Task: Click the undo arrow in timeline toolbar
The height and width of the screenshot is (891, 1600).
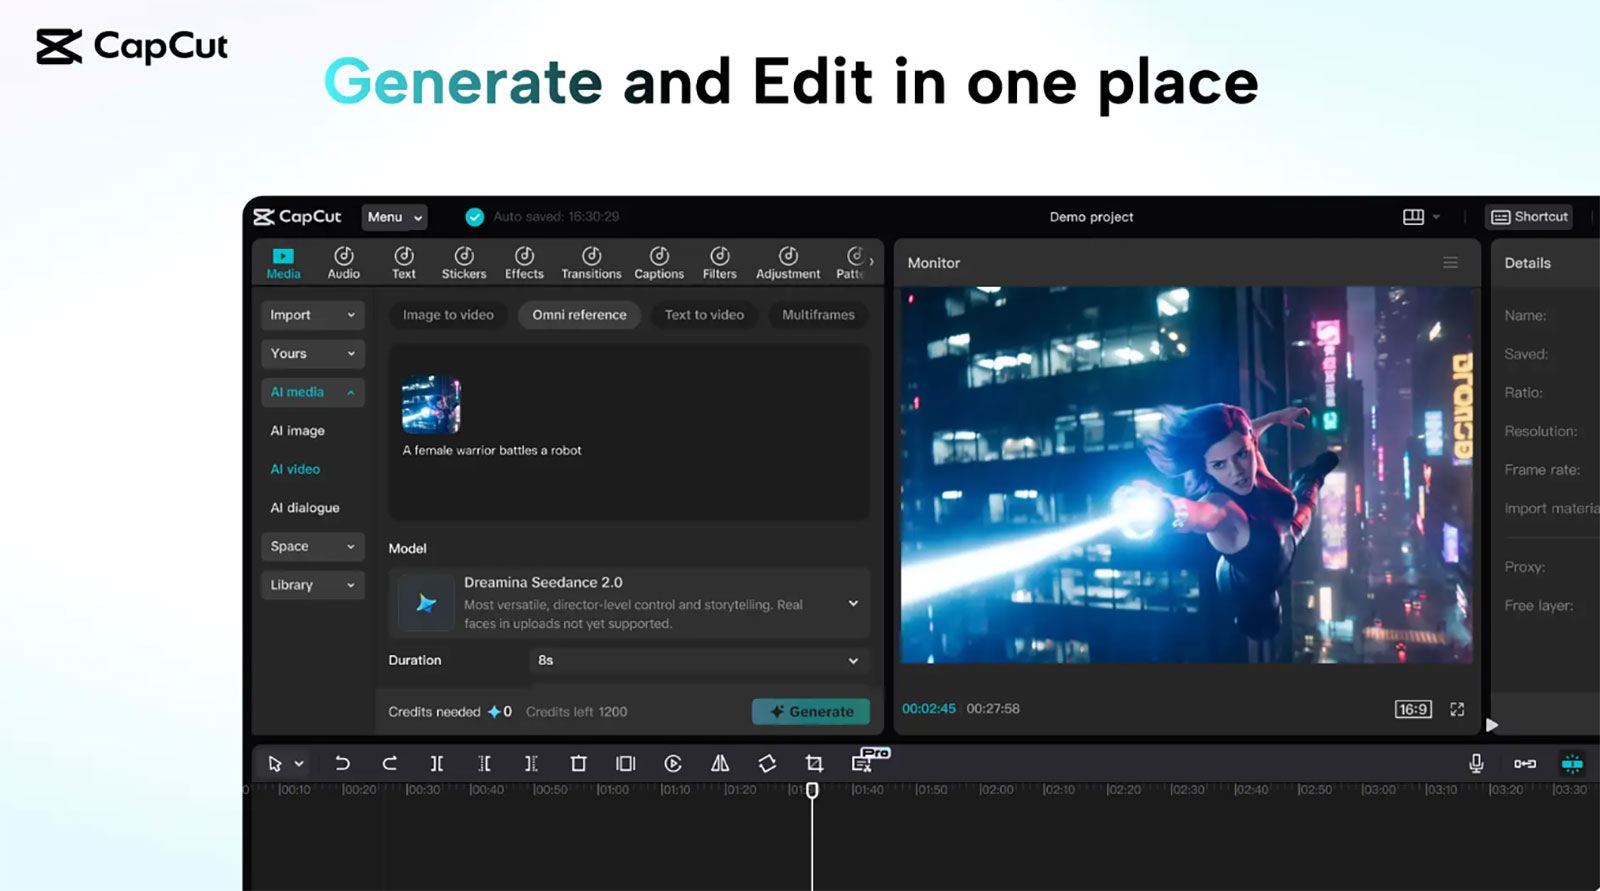Action: [x=342, y=764]
